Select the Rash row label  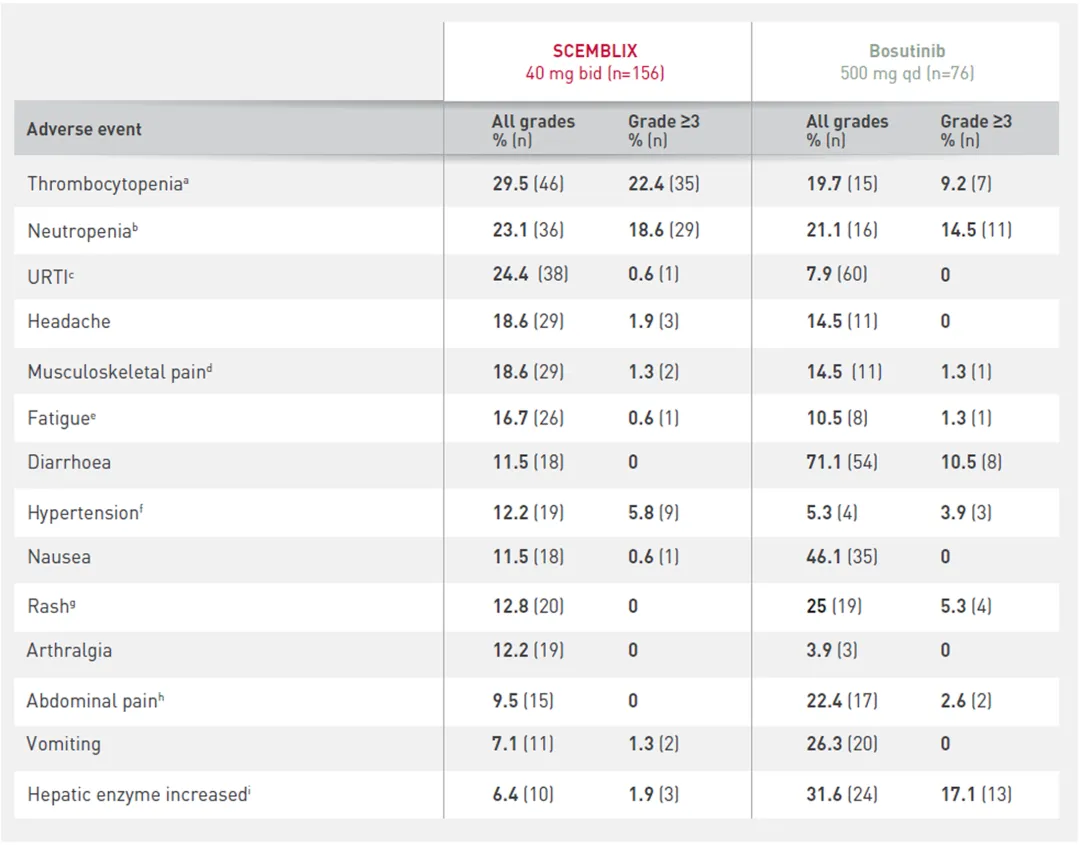(x=50, y=606)
